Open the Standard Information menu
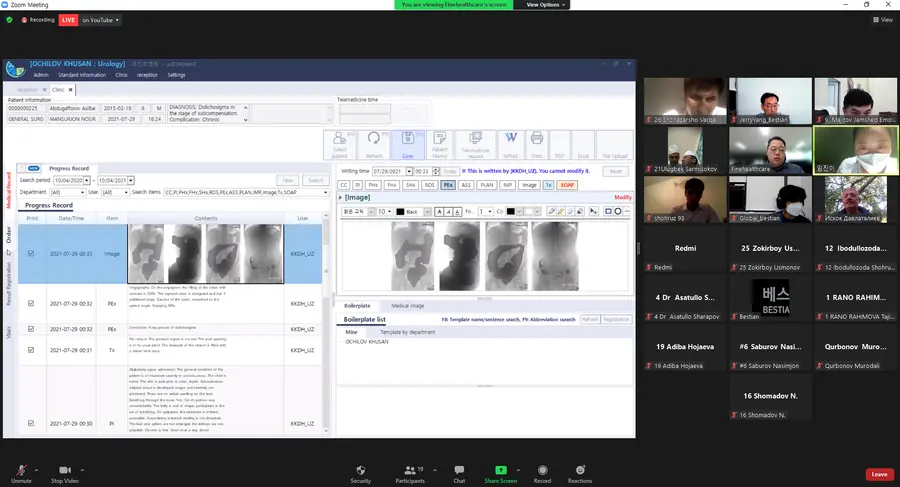Viewport: 900px width, 487px height. click(x=82, y=74)
